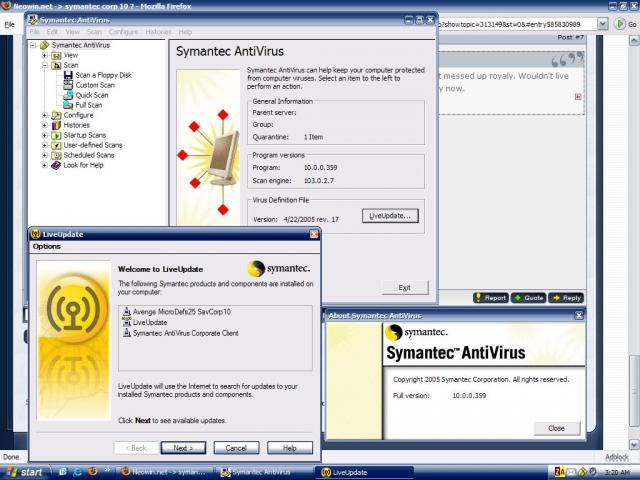Image resolution: width=640 pixels, height=480 pixels.
Task: Click Firefox icon in quick launch
Action: point(93,471)
